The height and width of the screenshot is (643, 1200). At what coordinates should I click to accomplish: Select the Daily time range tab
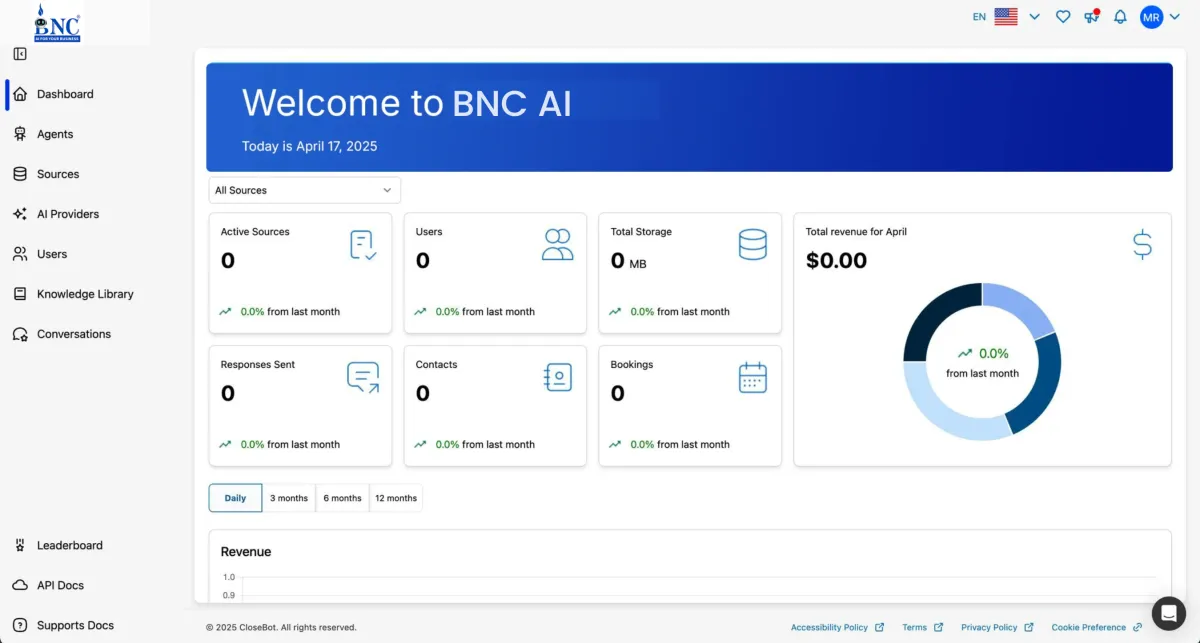[x=235, y=498]
